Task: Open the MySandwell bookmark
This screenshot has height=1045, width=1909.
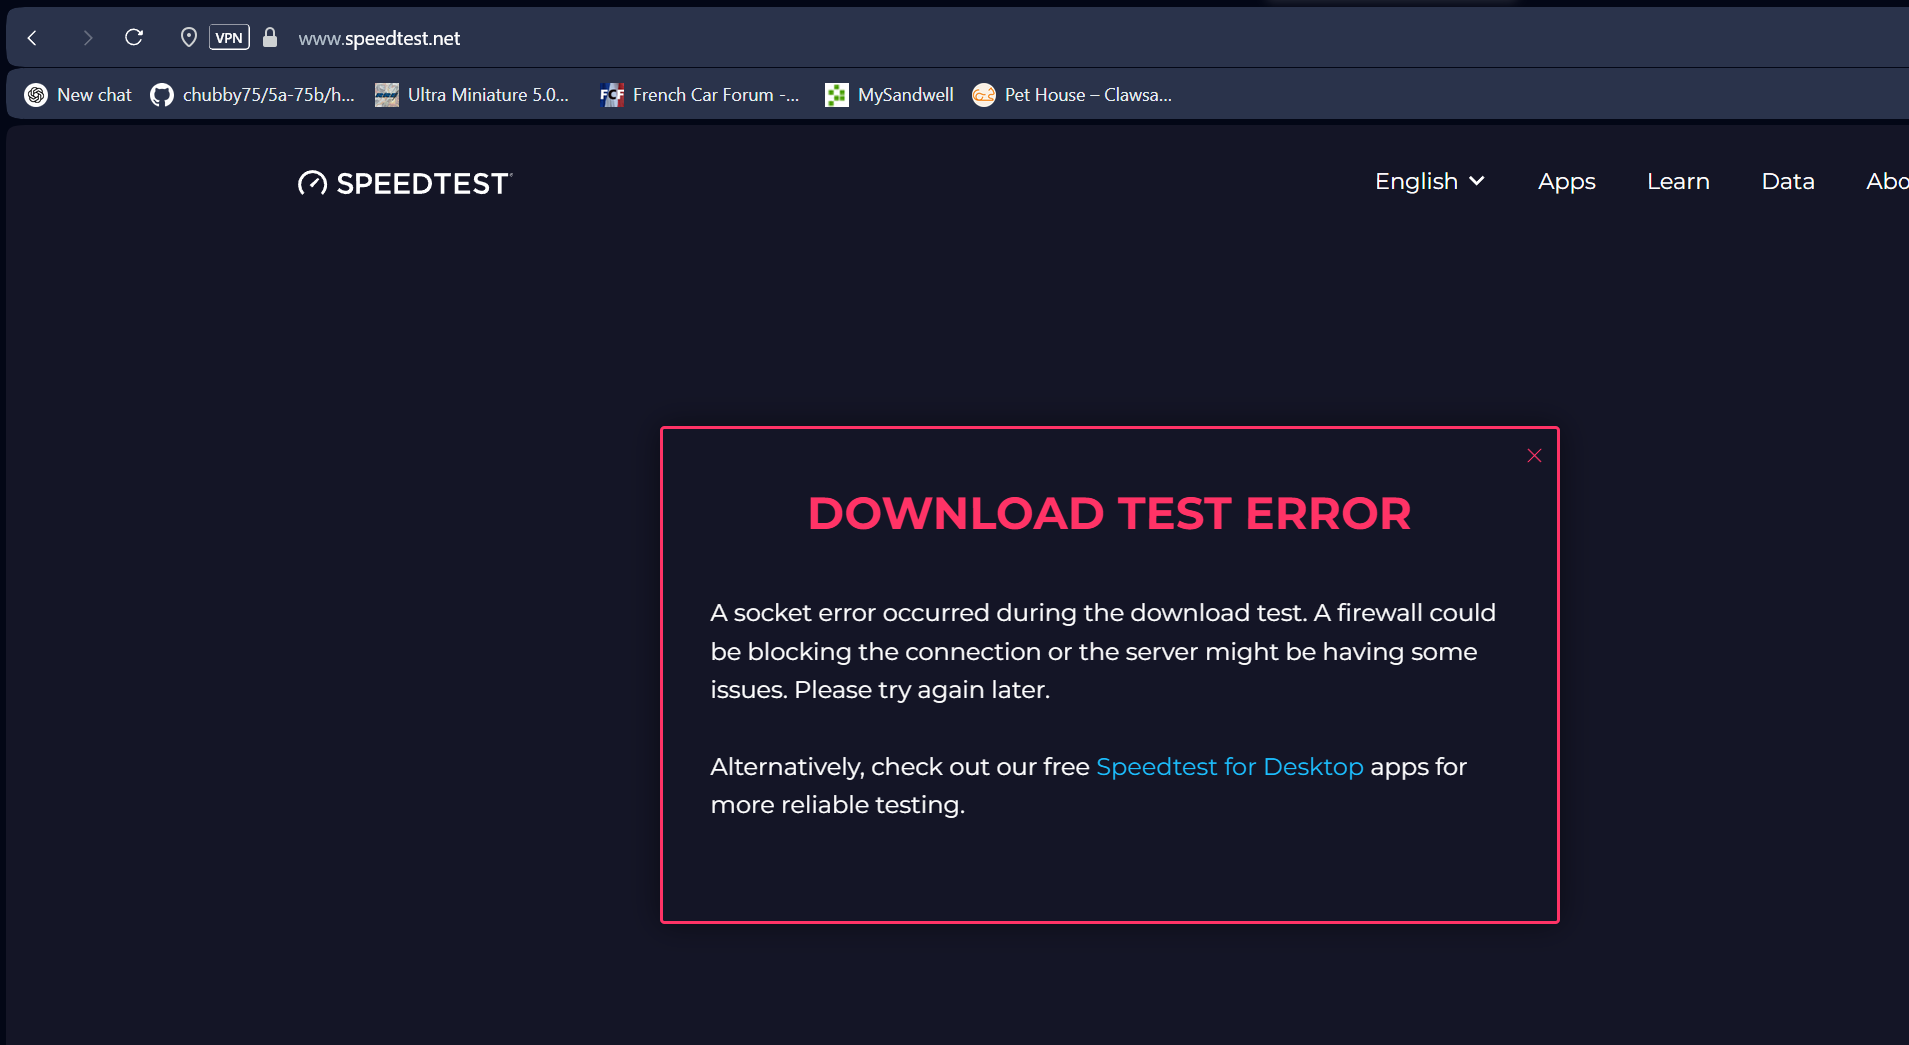Action: [x=889, y=95]
